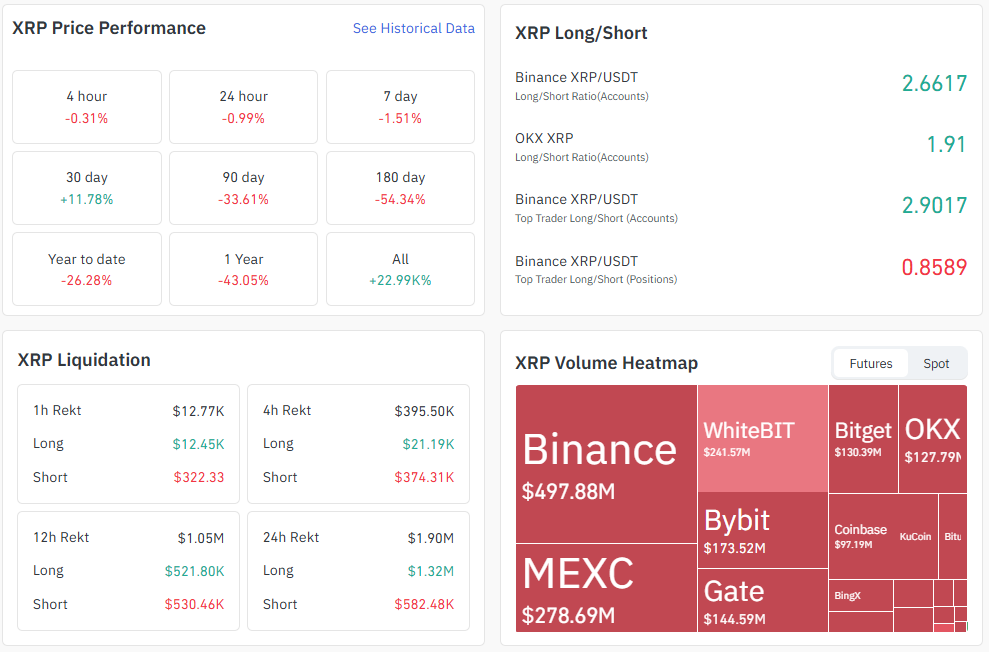Click the Year to date performance card
The height and width of the screenshot is (652, 989).
point(87,269)
